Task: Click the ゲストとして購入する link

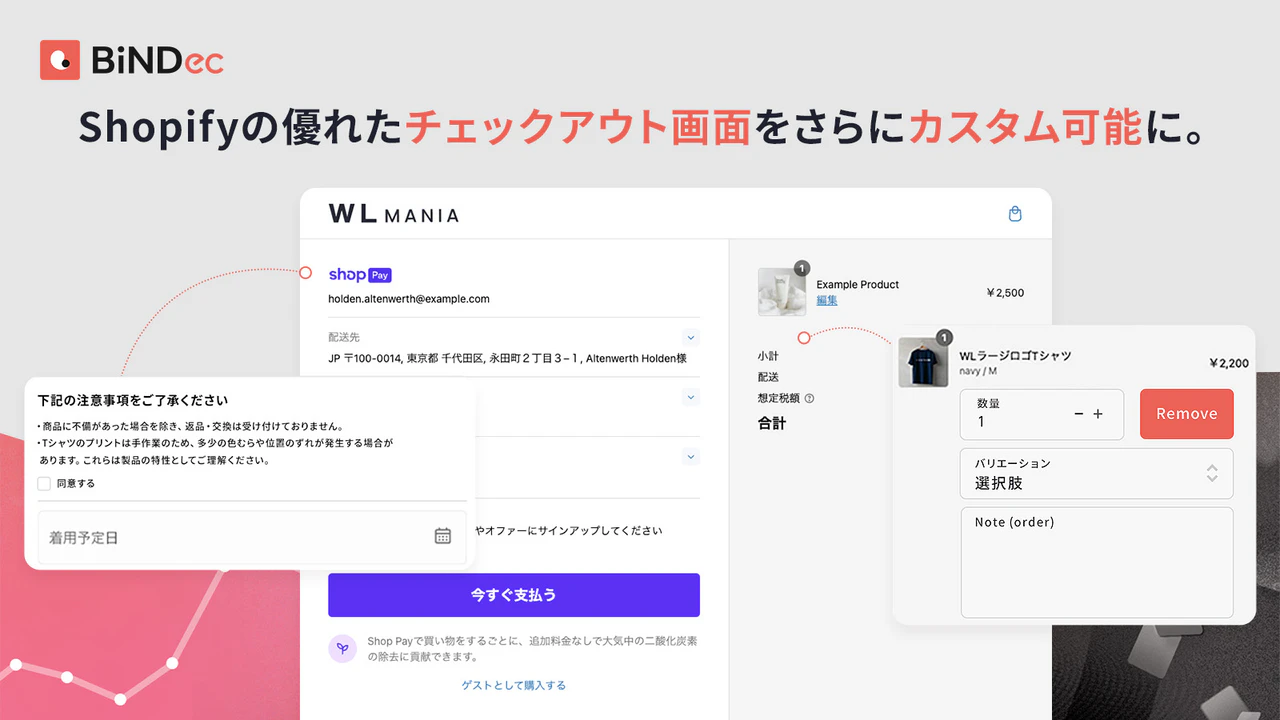Action: point(514,685)
